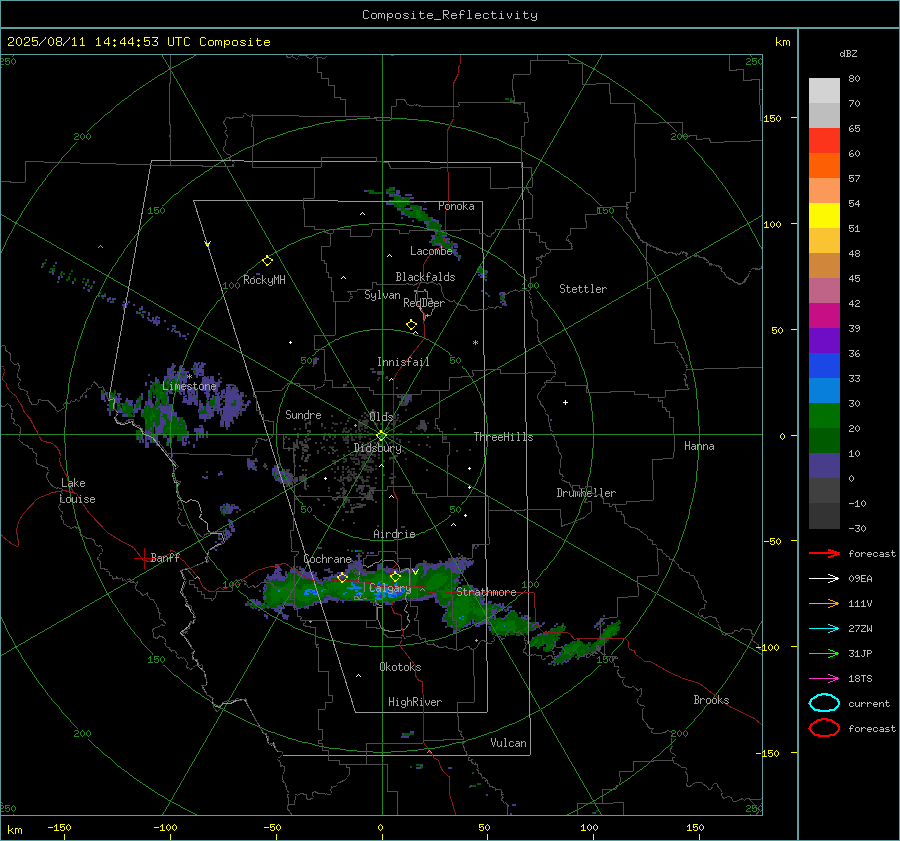The width and height of the screenshot is (900, 841).
Task: Click the Brooks label
Action: pos(711,700)
